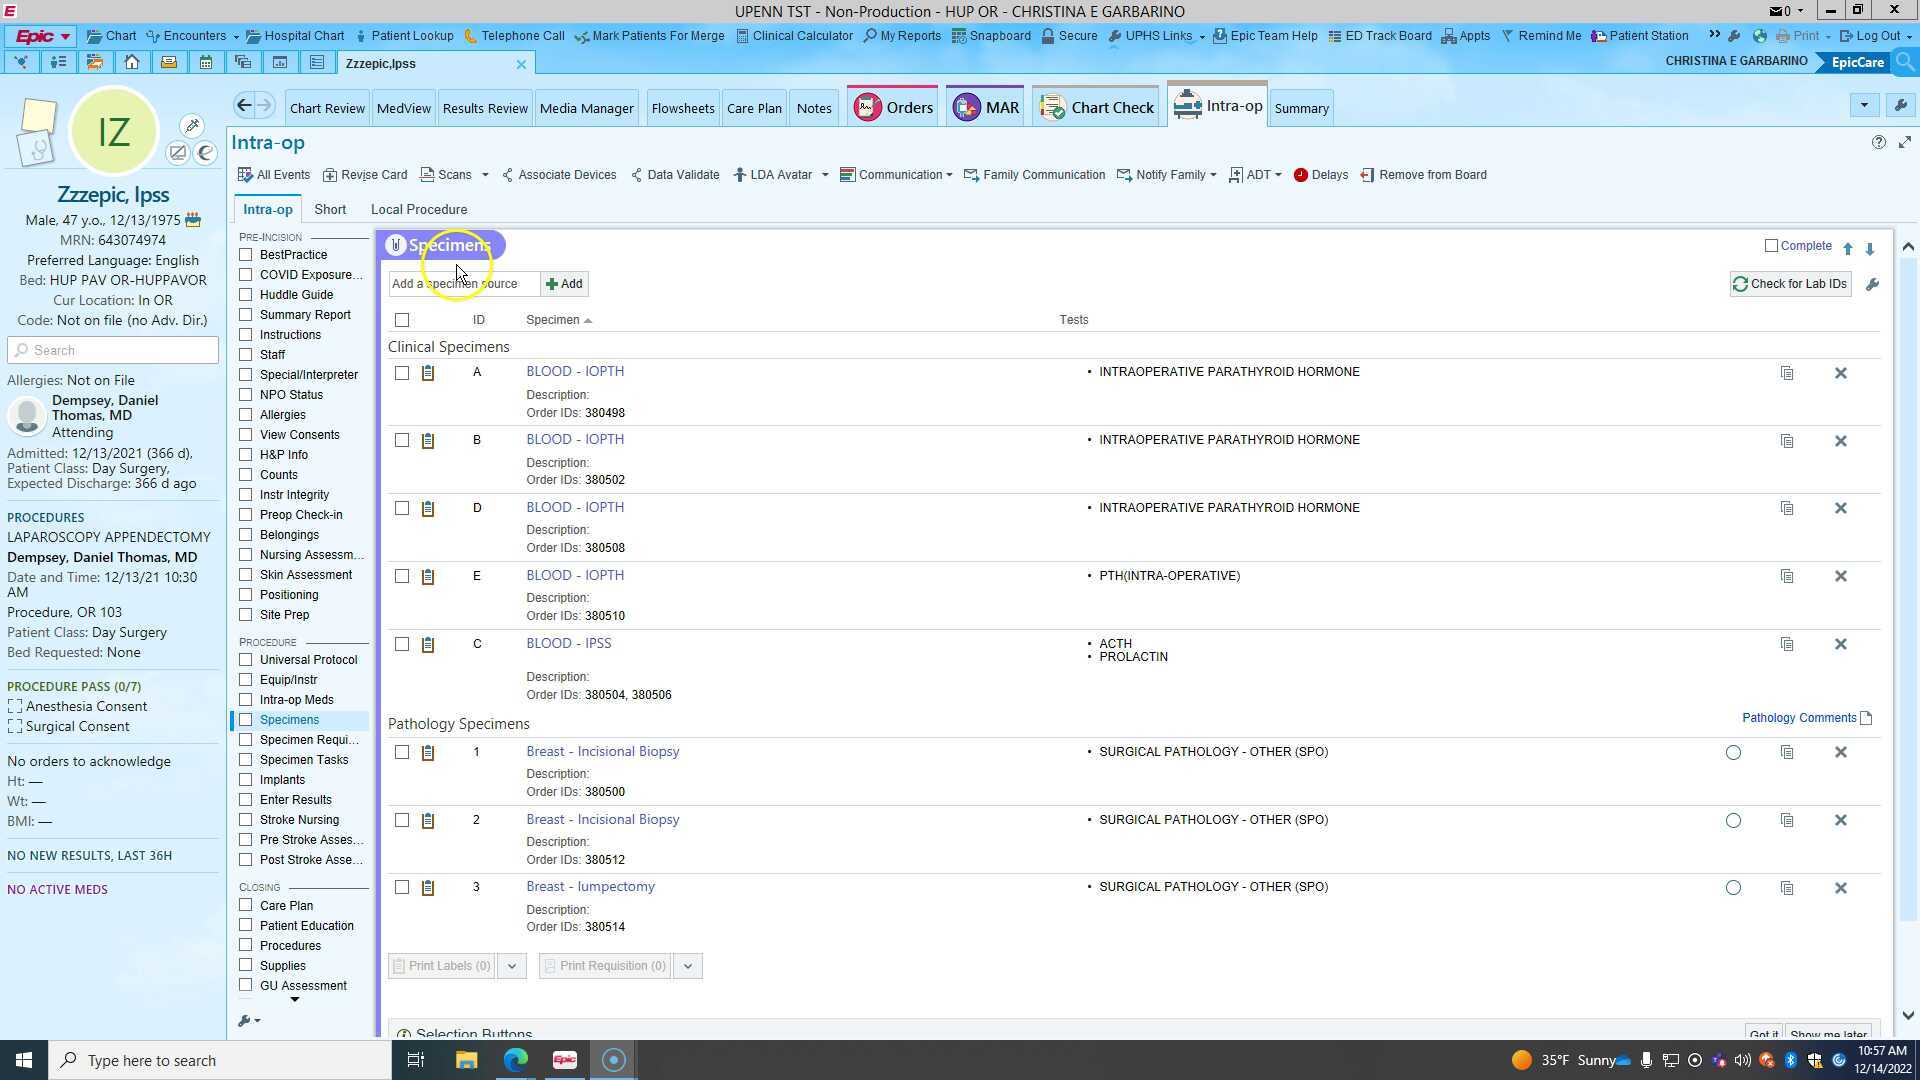Click the Add a specimen source field
Screen dimensions: 1920x1080
(x=462, y=284)
